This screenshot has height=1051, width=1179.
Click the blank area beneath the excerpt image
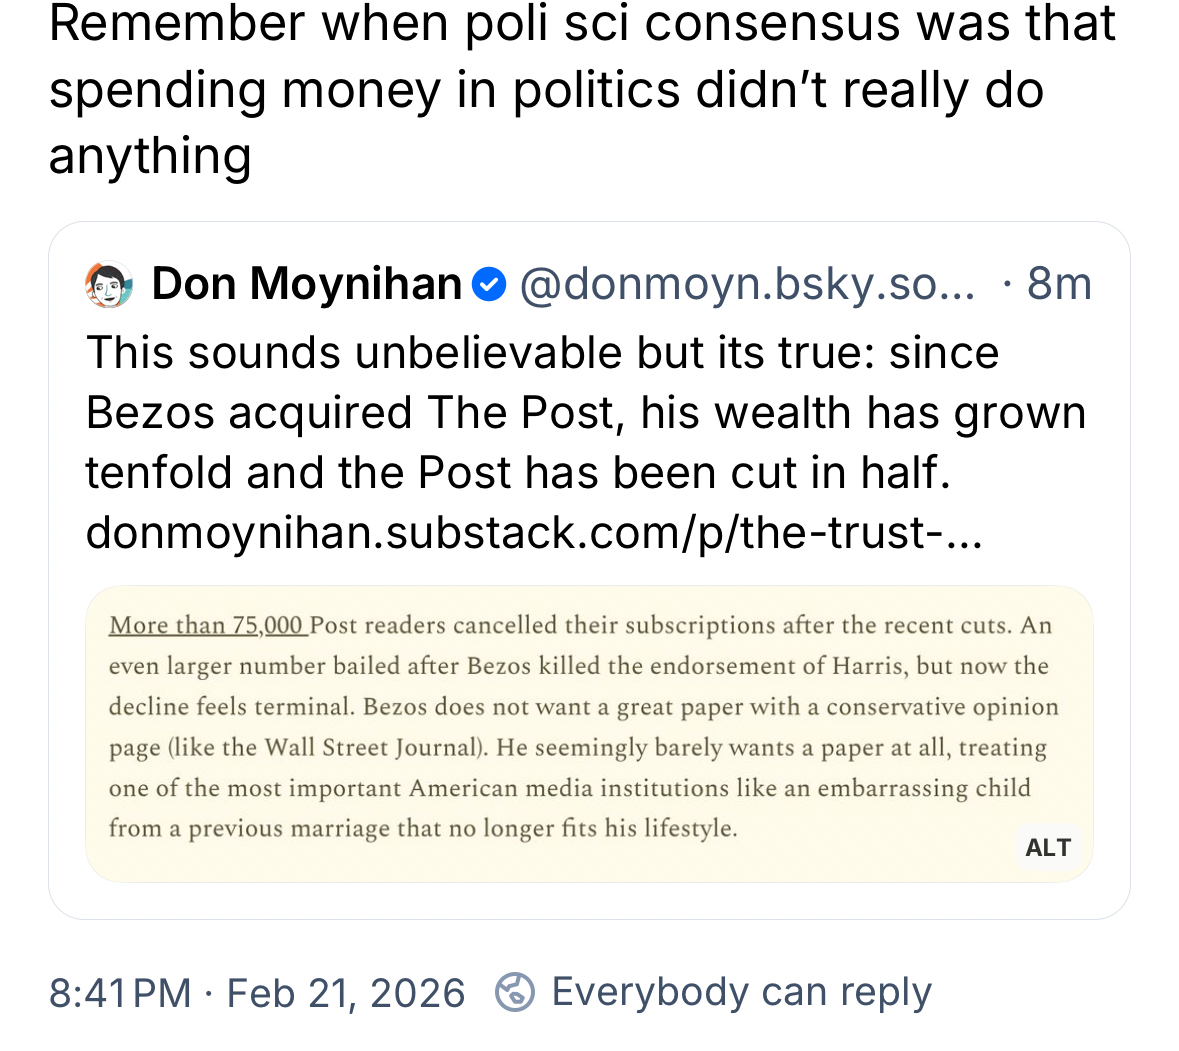click(x=588, y=900)
